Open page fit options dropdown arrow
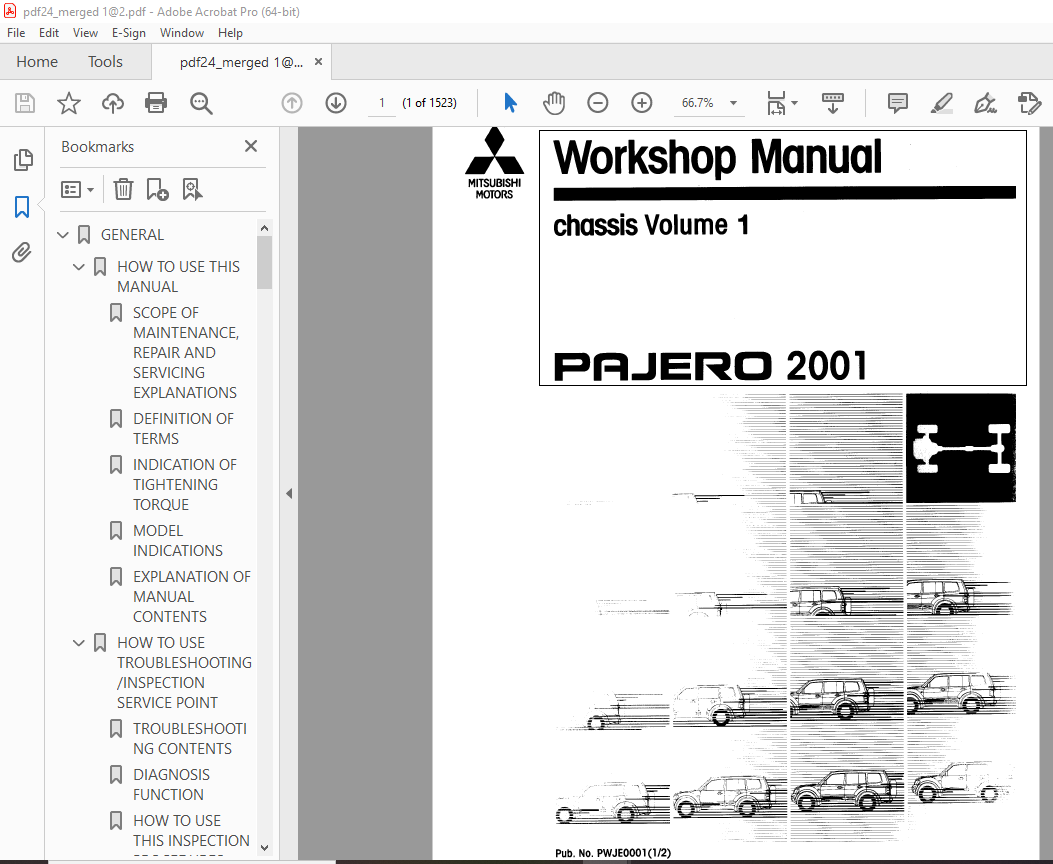1053x864 pixels. pyautogui.click(x=795, y=103)
